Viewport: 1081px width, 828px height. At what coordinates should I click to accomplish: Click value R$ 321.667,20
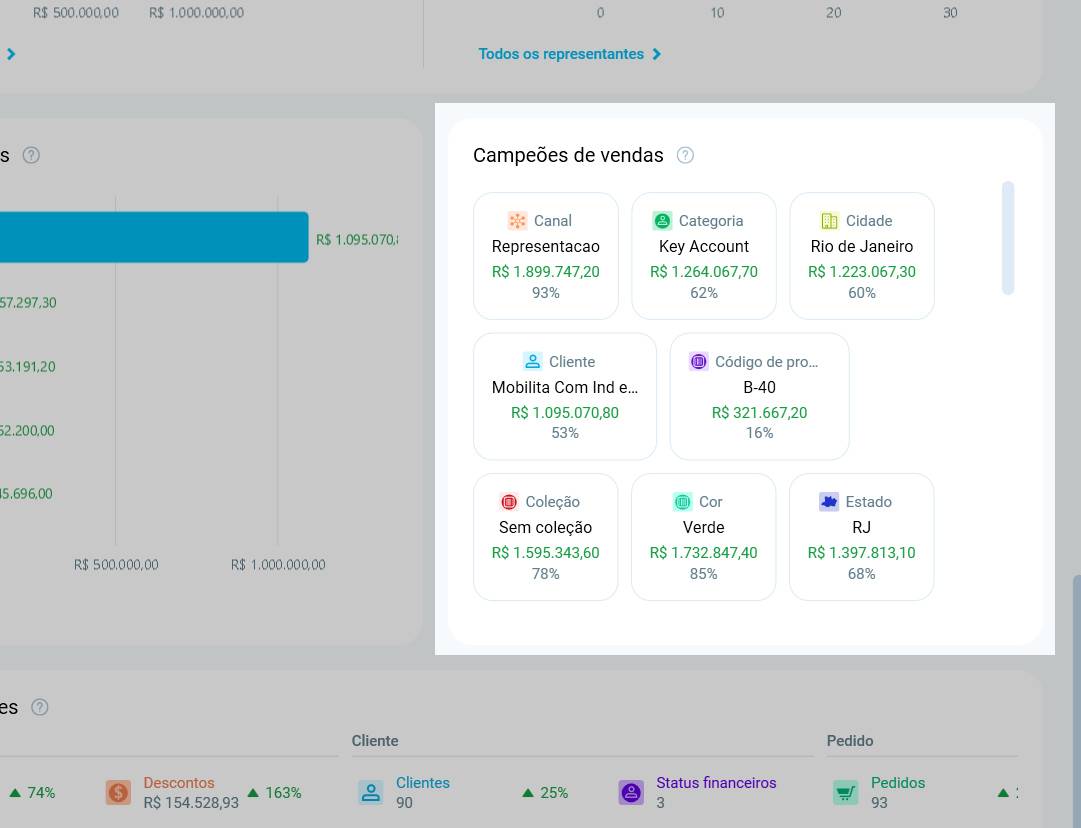760,412
